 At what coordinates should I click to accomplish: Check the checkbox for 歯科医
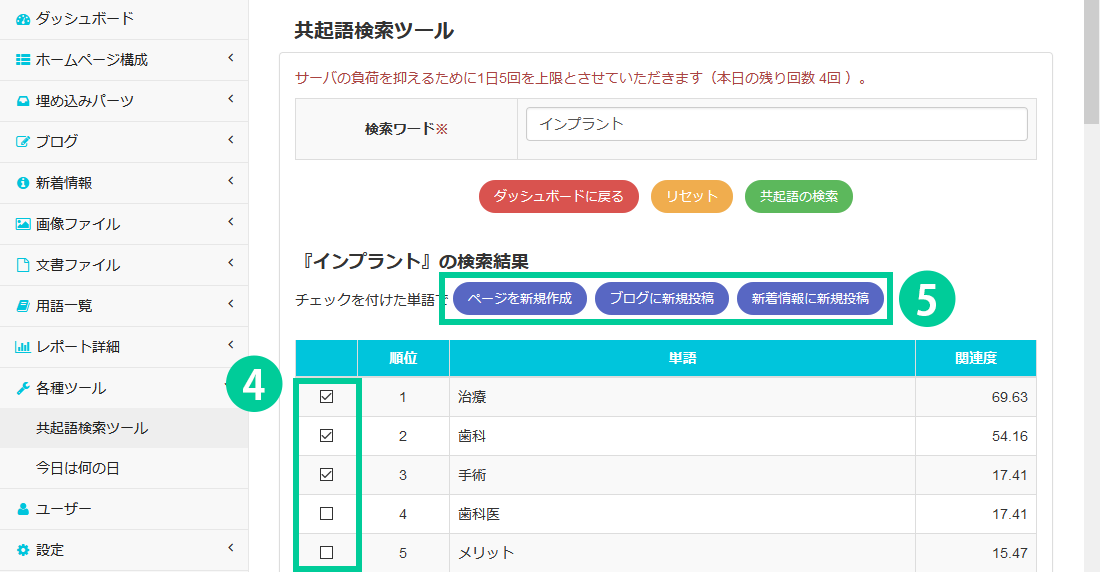coord(326,514)
